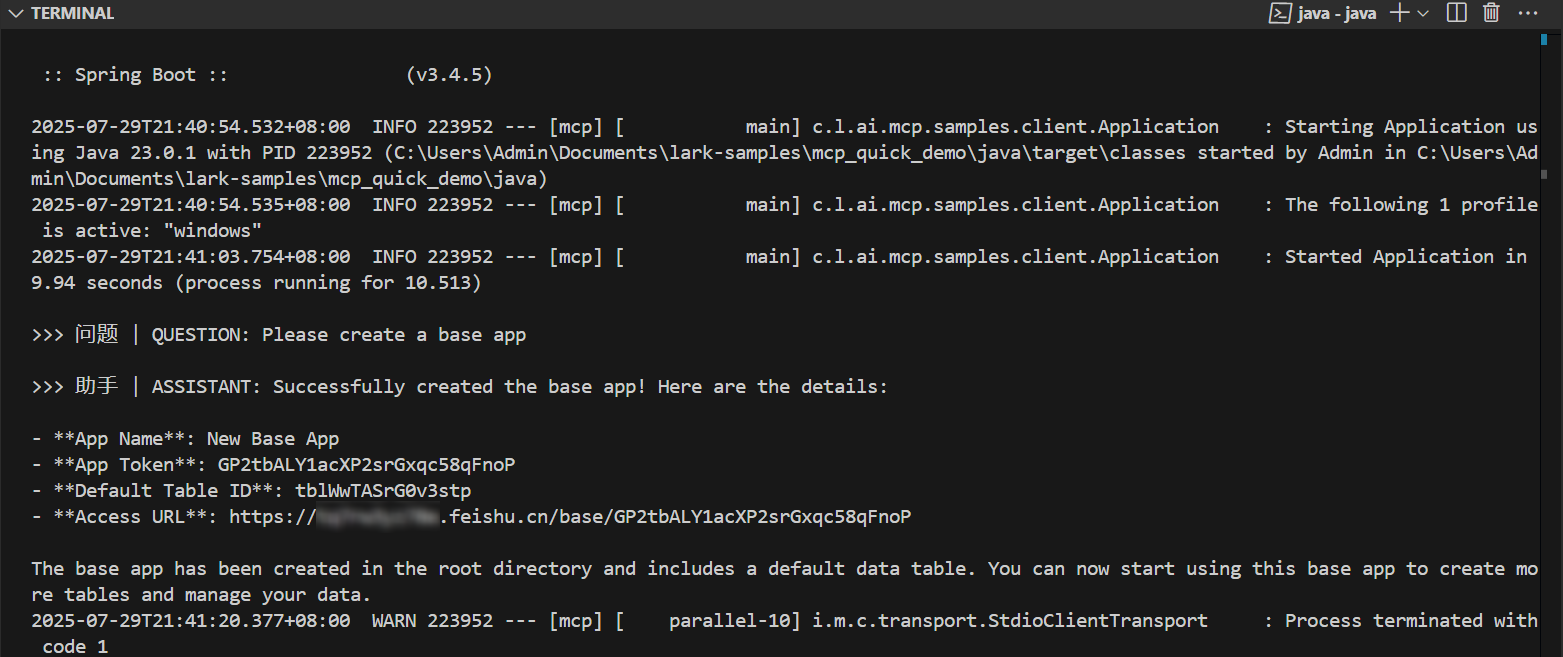
Task: Create a new terminal with plus icon
Action: pyautogui.click(x=1400, y=13)
